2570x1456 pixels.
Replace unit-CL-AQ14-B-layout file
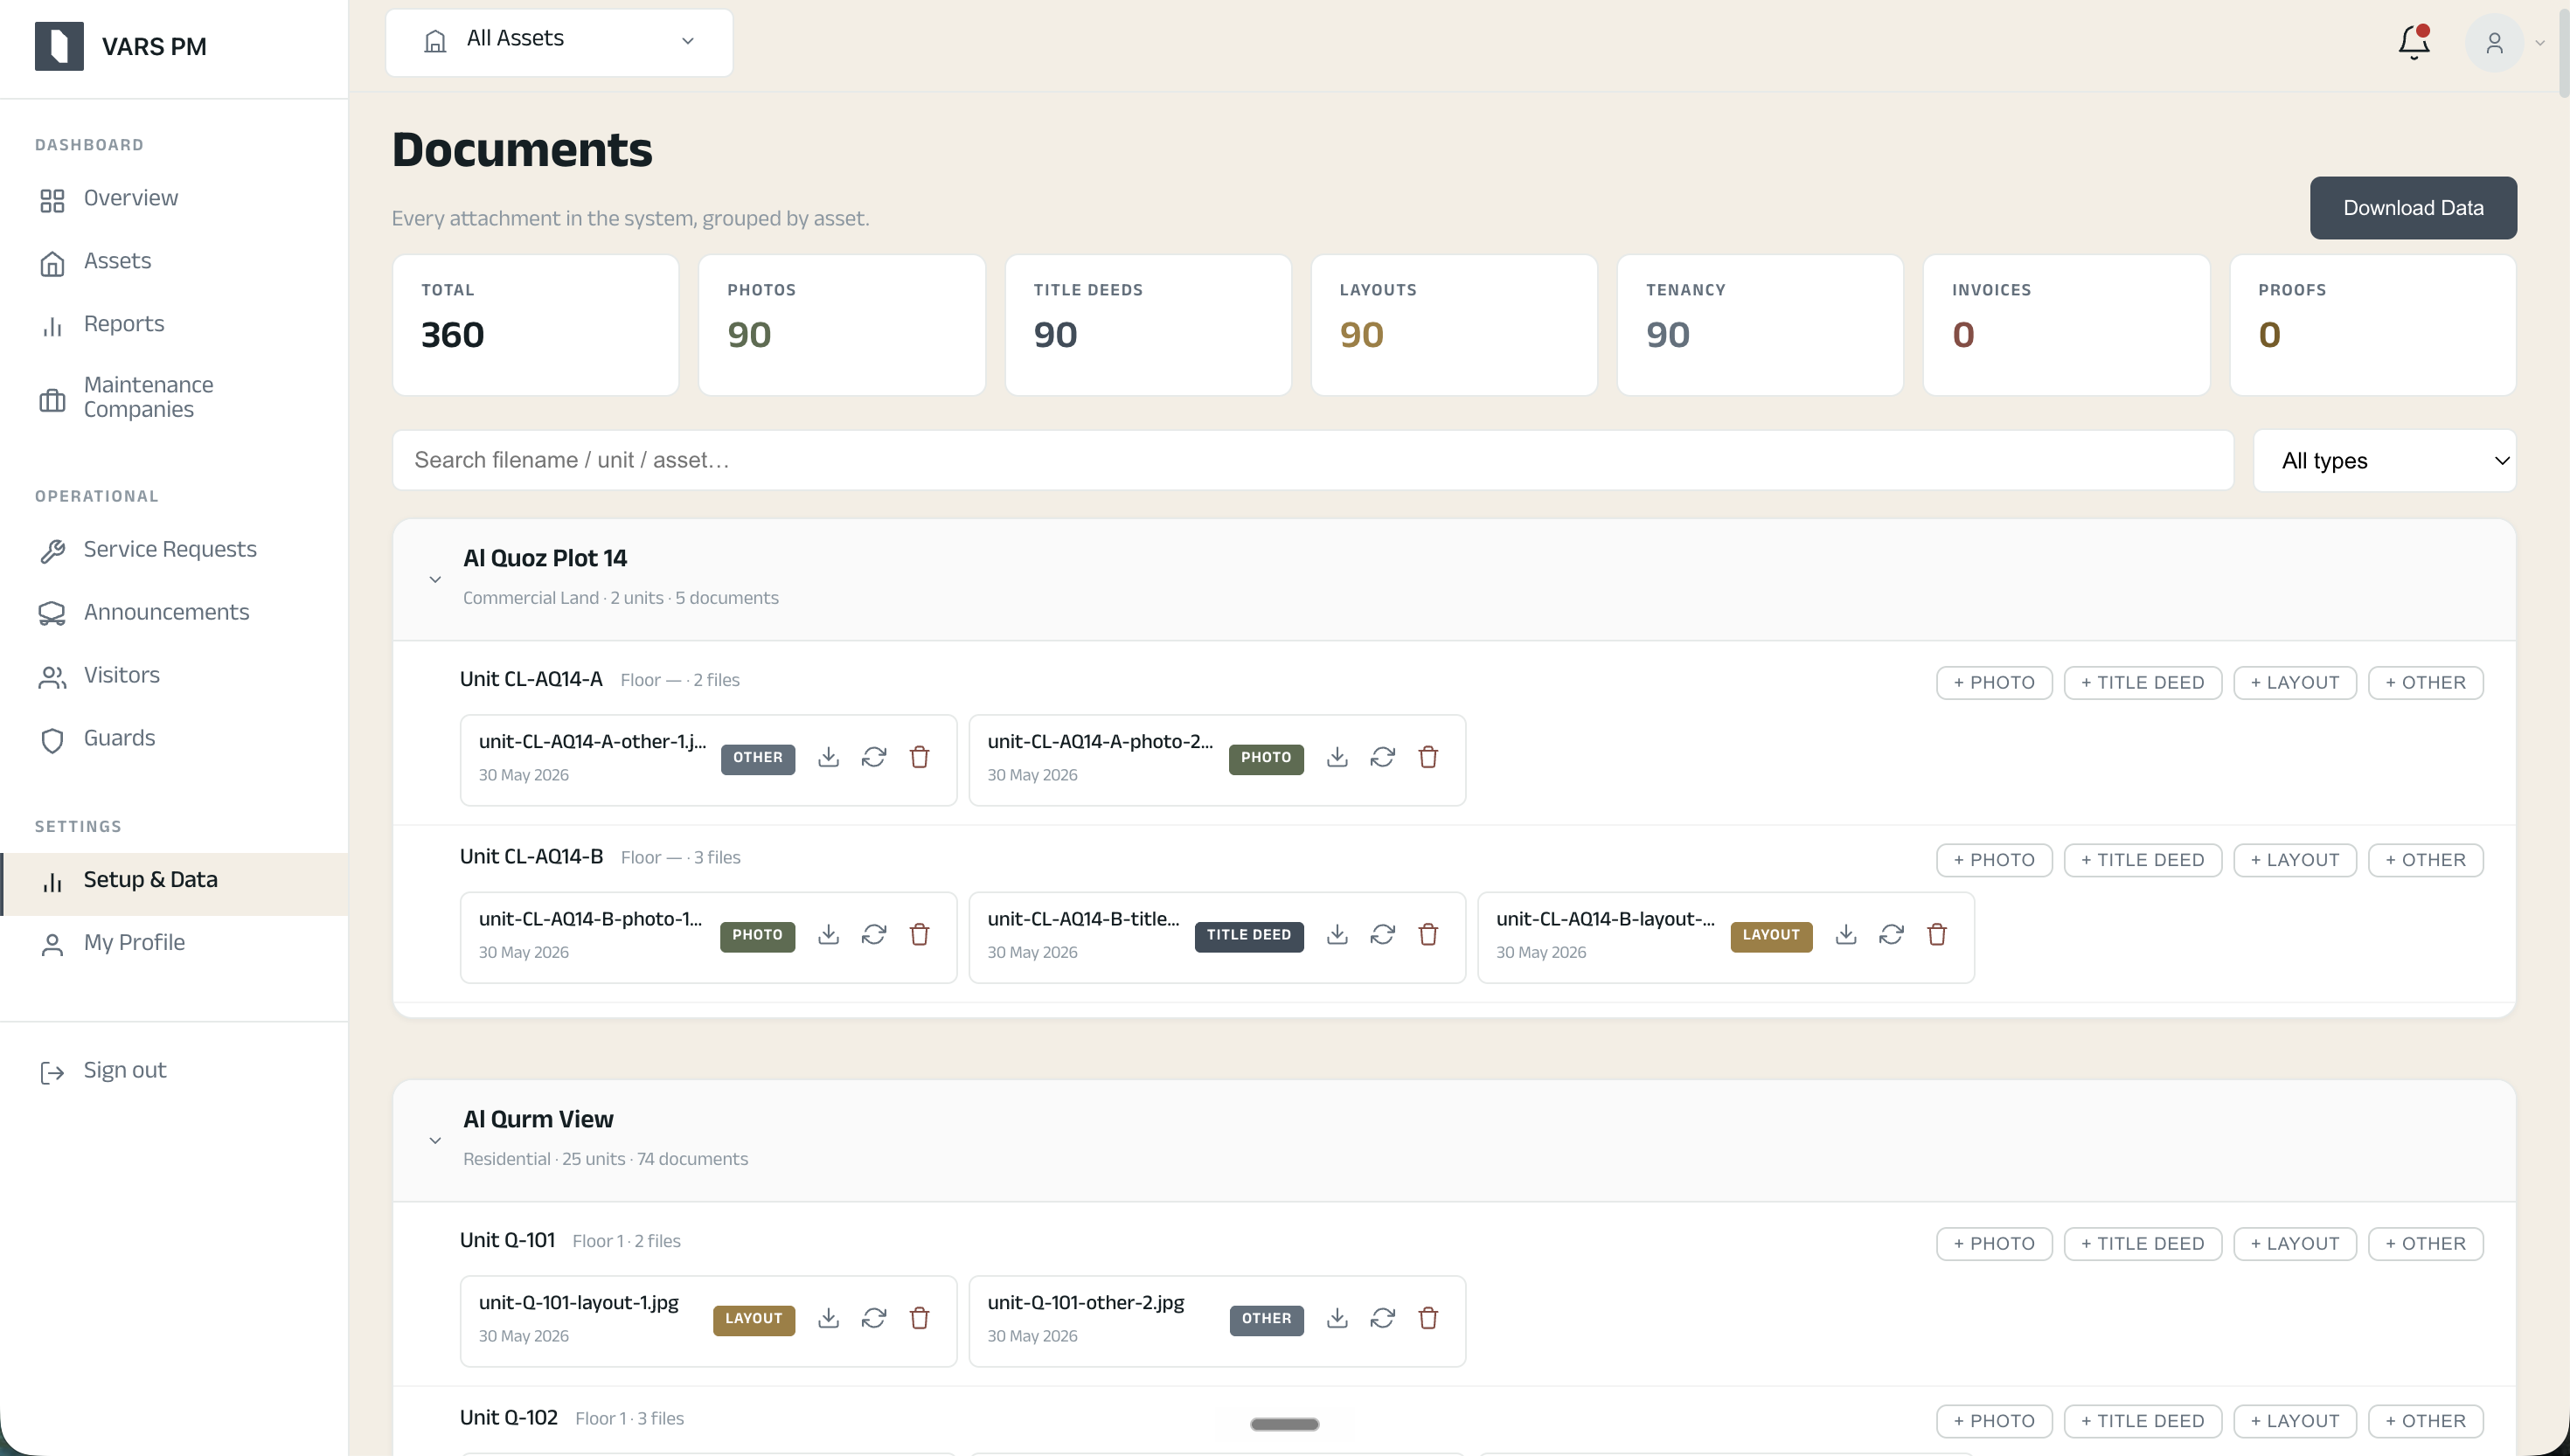[x=1891, y=934]
